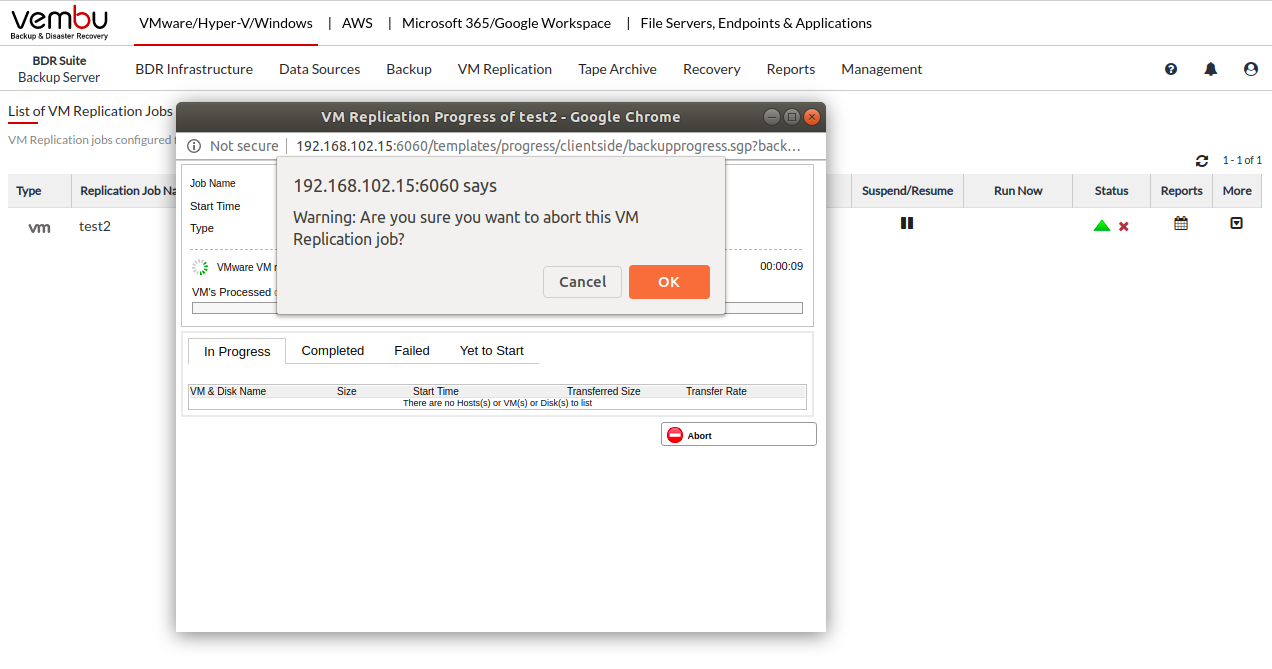Open the user account profile icon
Image resolution: width=1272 pixels, height=669 pixels.
click(x=1250, y=69)
